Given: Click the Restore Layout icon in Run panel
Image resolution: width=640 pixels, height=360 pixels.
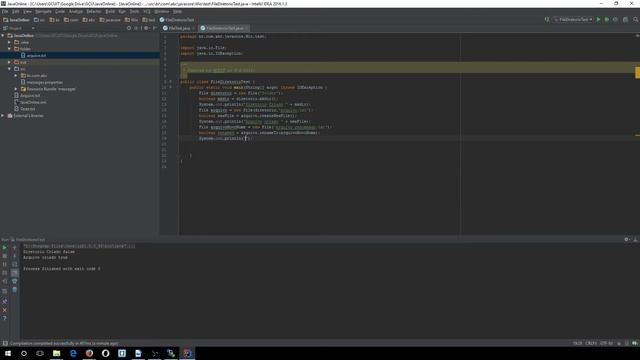Looking at the screenshot, I should pyautogui.click(x=5, y=291).
